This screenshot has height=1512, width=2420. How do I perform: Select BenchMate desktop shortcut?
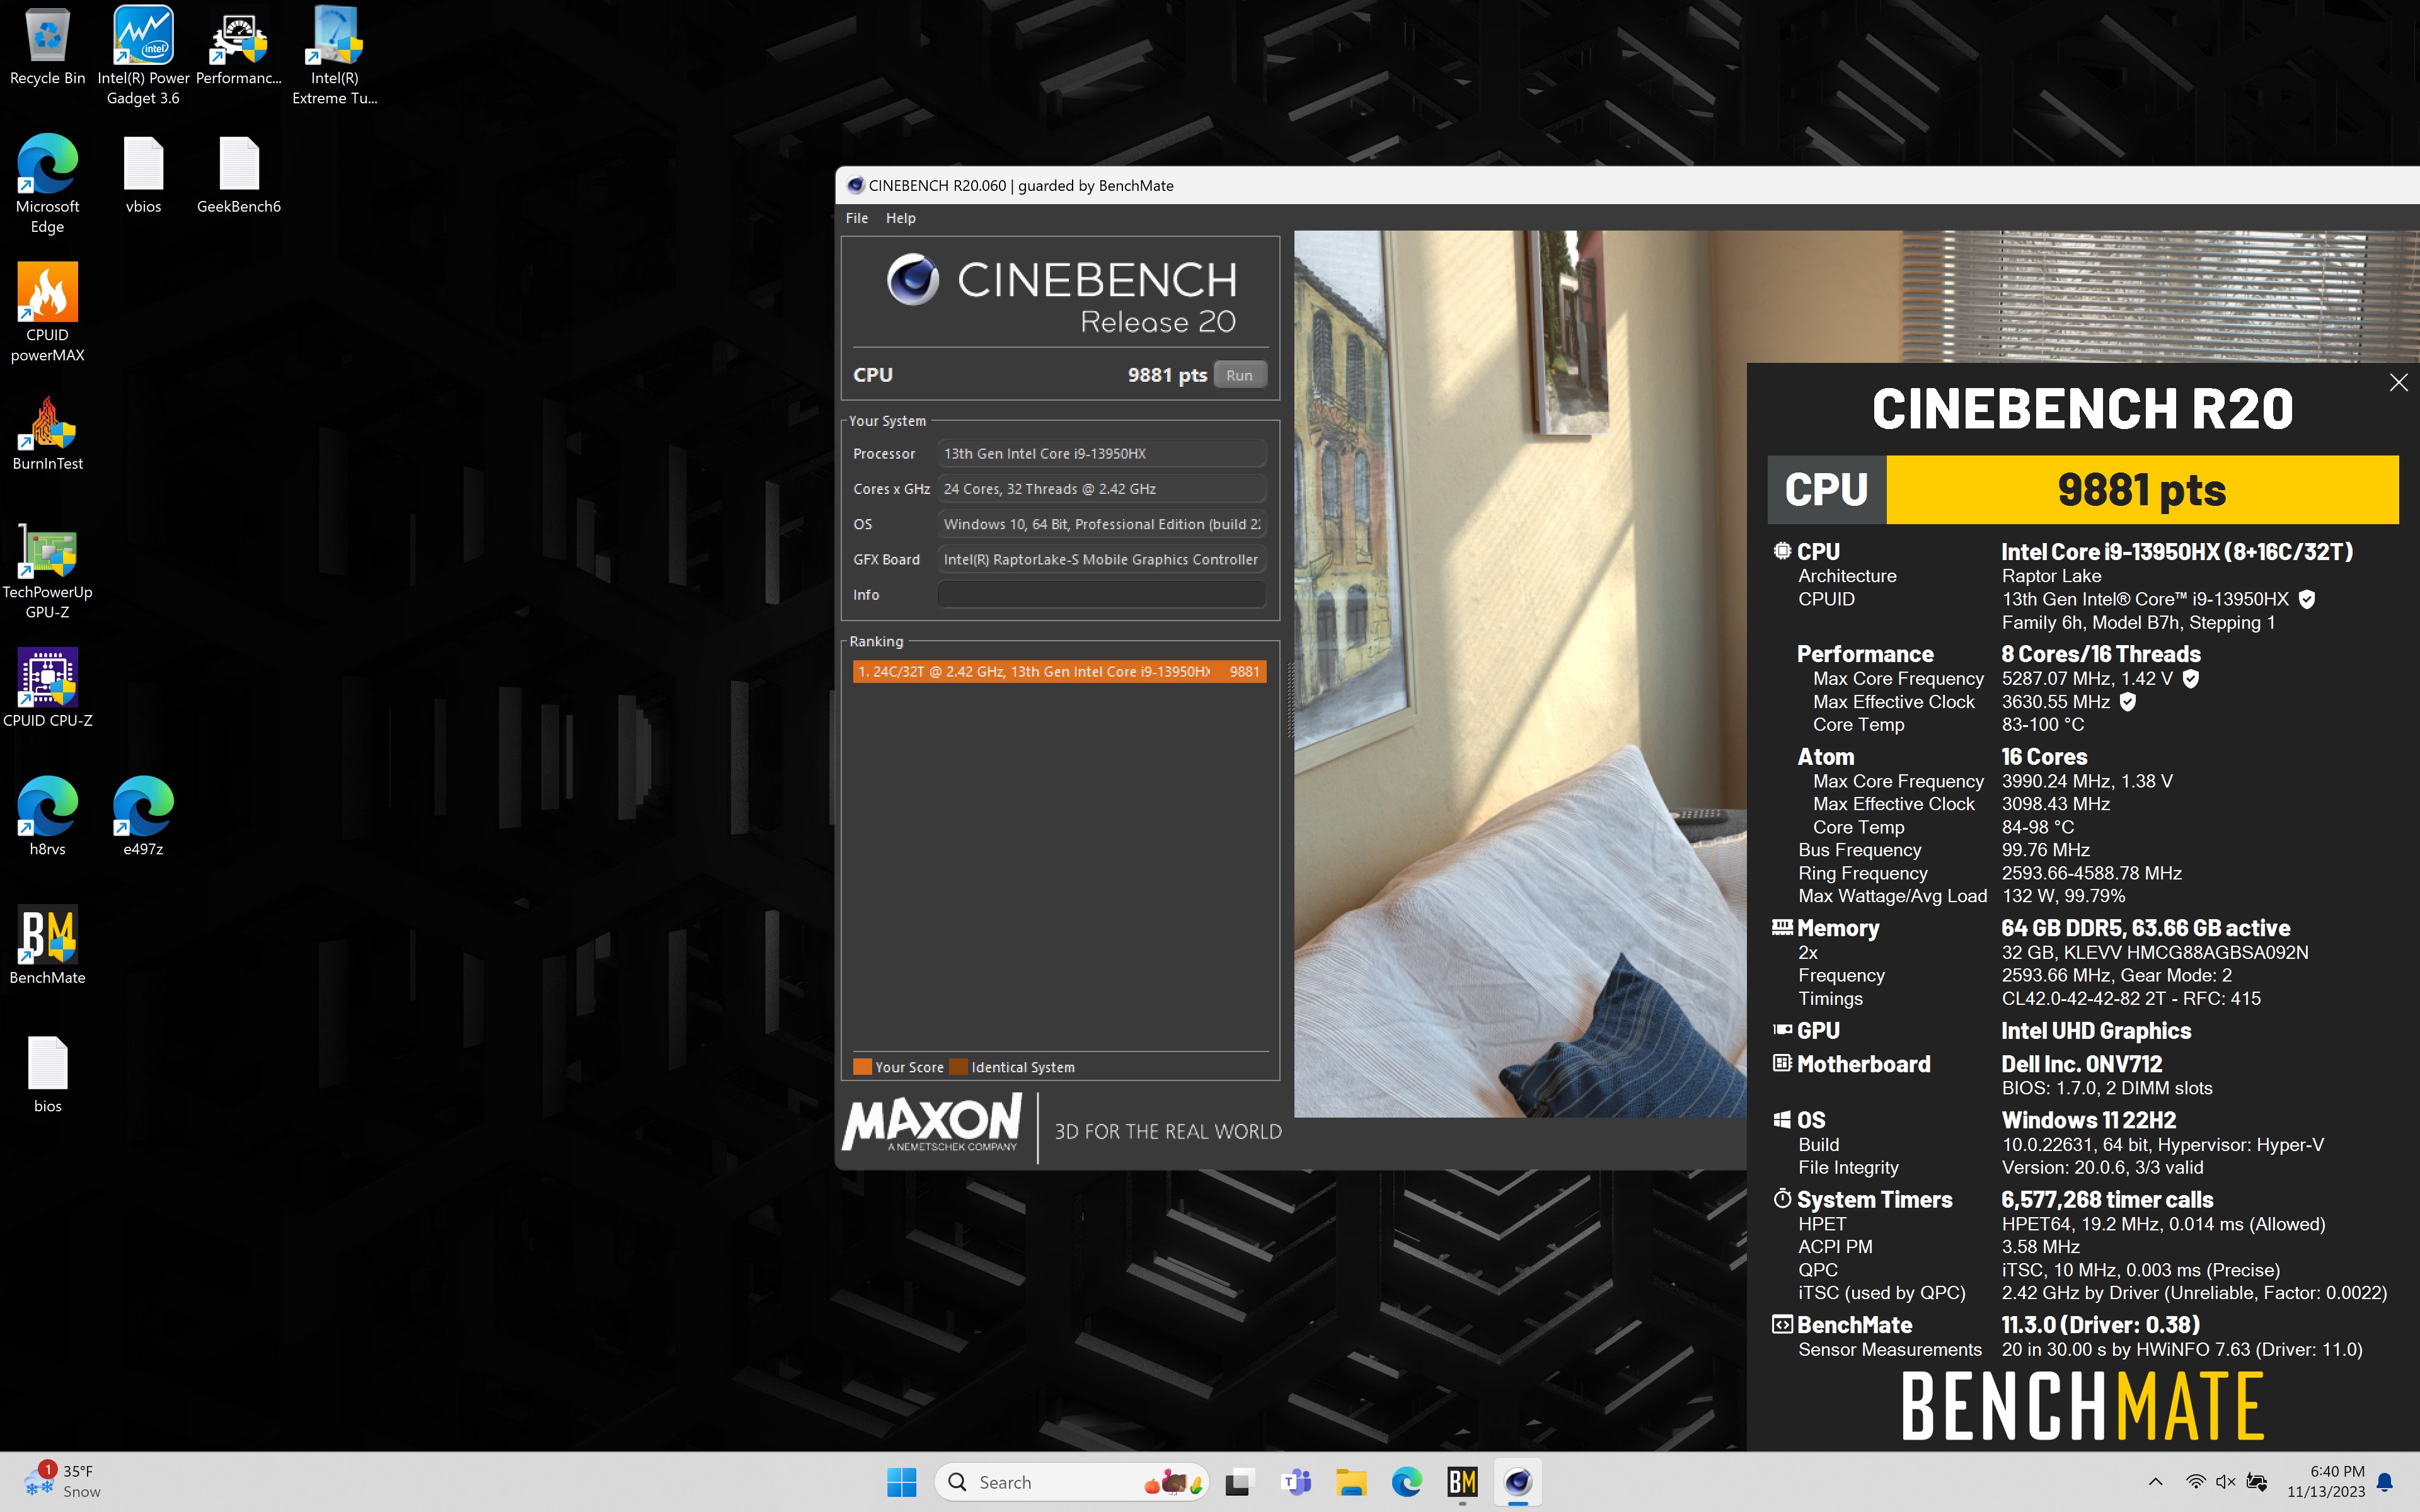tap(47, 945)
